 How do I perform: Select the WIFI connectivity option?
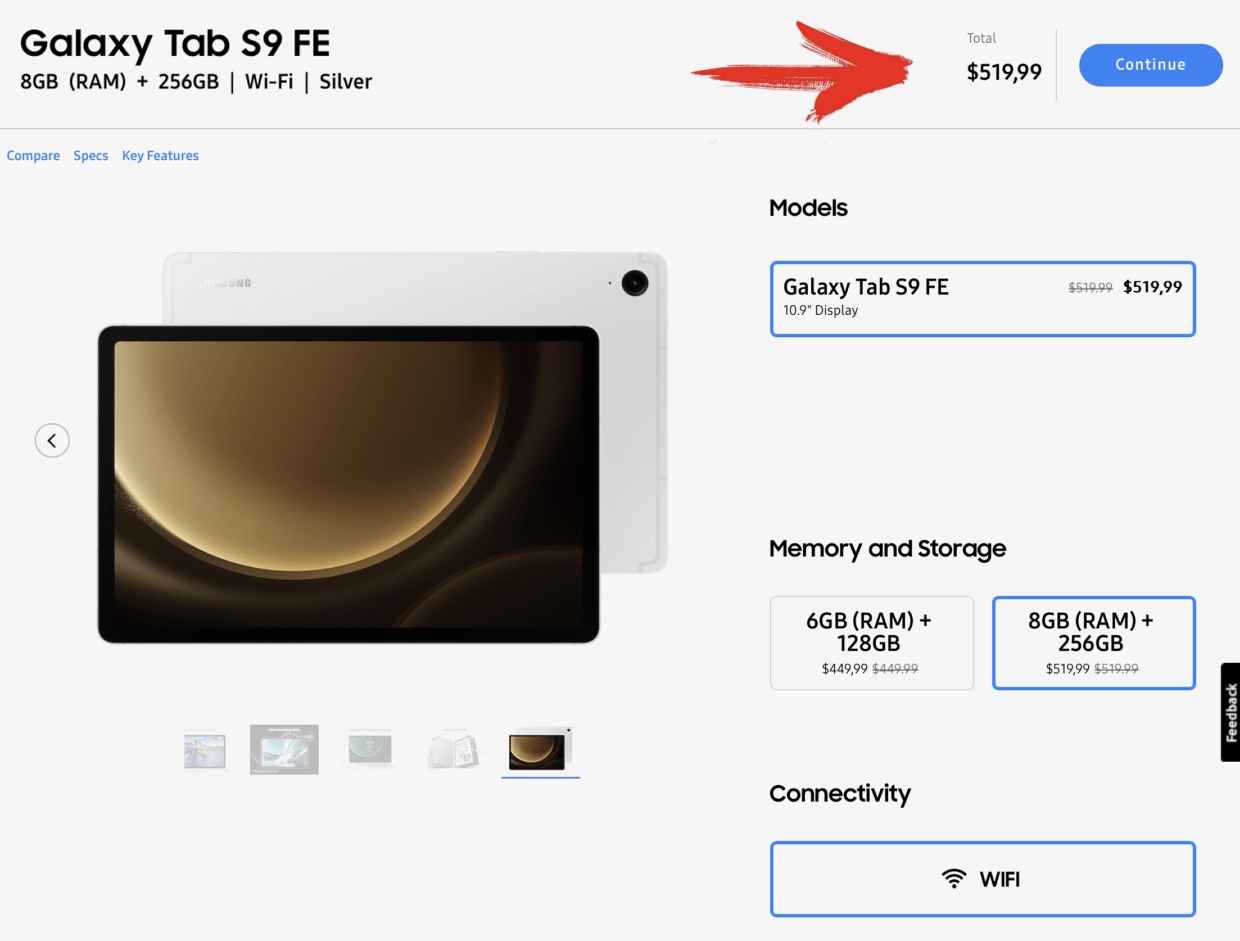click(x=982, y=879)
